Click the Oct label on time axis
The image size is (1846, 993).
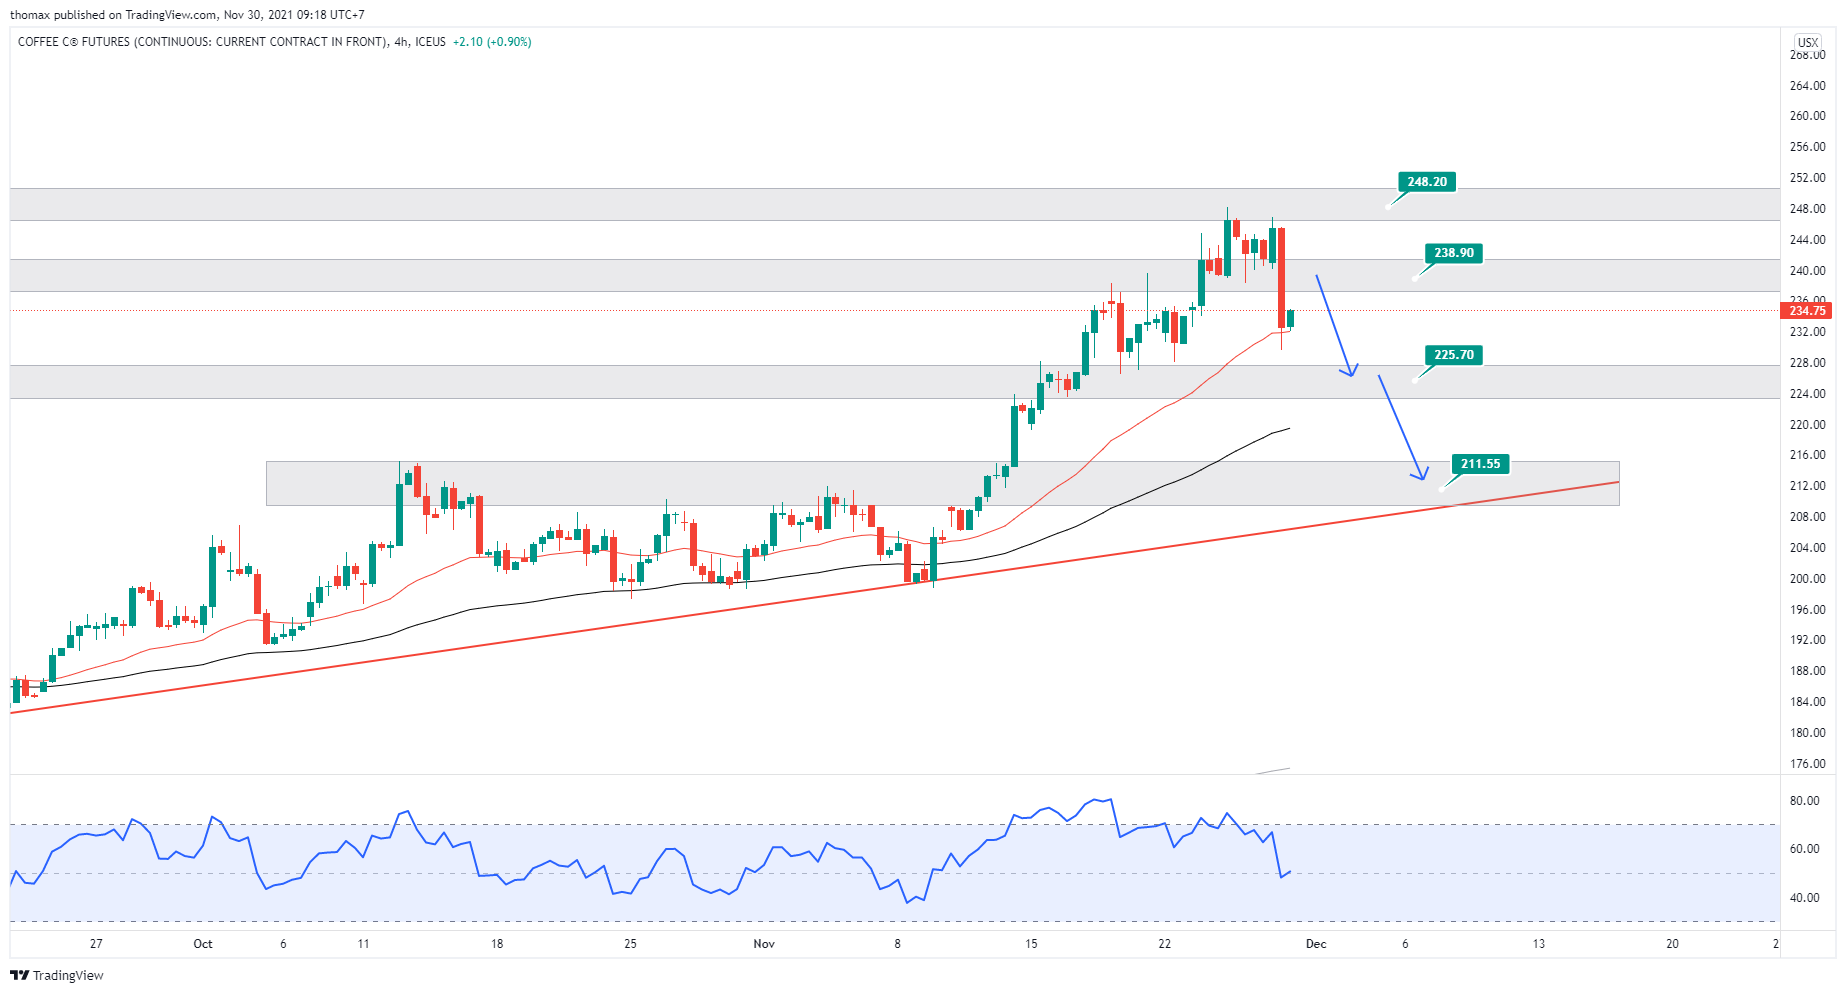(x=203, y=944)
